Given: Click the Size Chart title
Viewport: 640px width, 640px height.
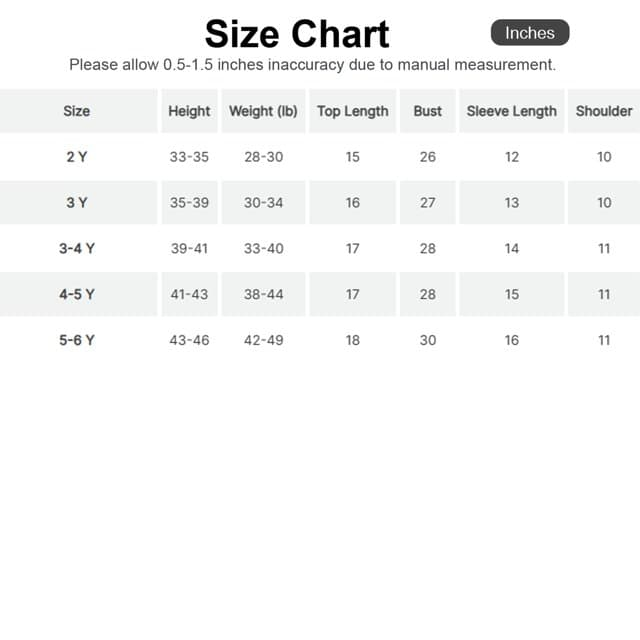Looking at the screenshot, I should point(297,34).
